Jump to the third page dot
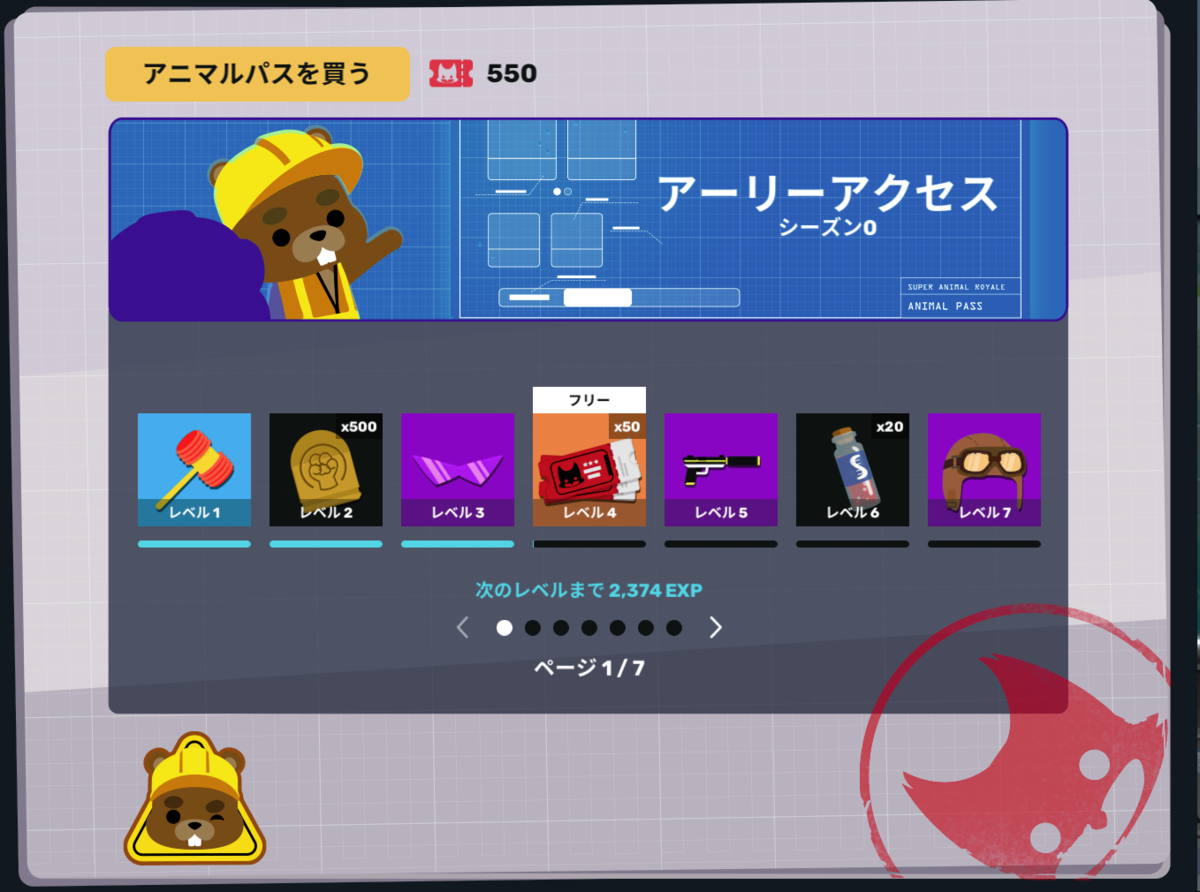1200x892 pixels. [561, 627]
